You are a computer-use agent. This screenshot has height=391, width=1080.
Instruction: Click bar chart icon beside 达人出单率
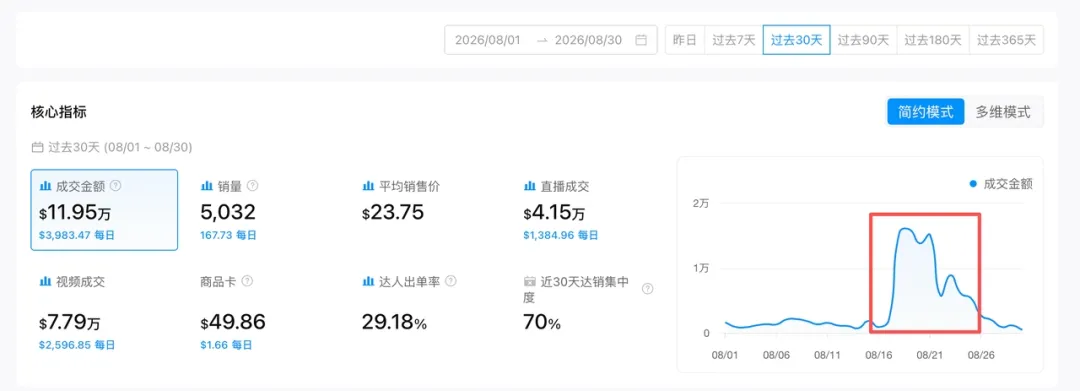[x=368, y=282]
